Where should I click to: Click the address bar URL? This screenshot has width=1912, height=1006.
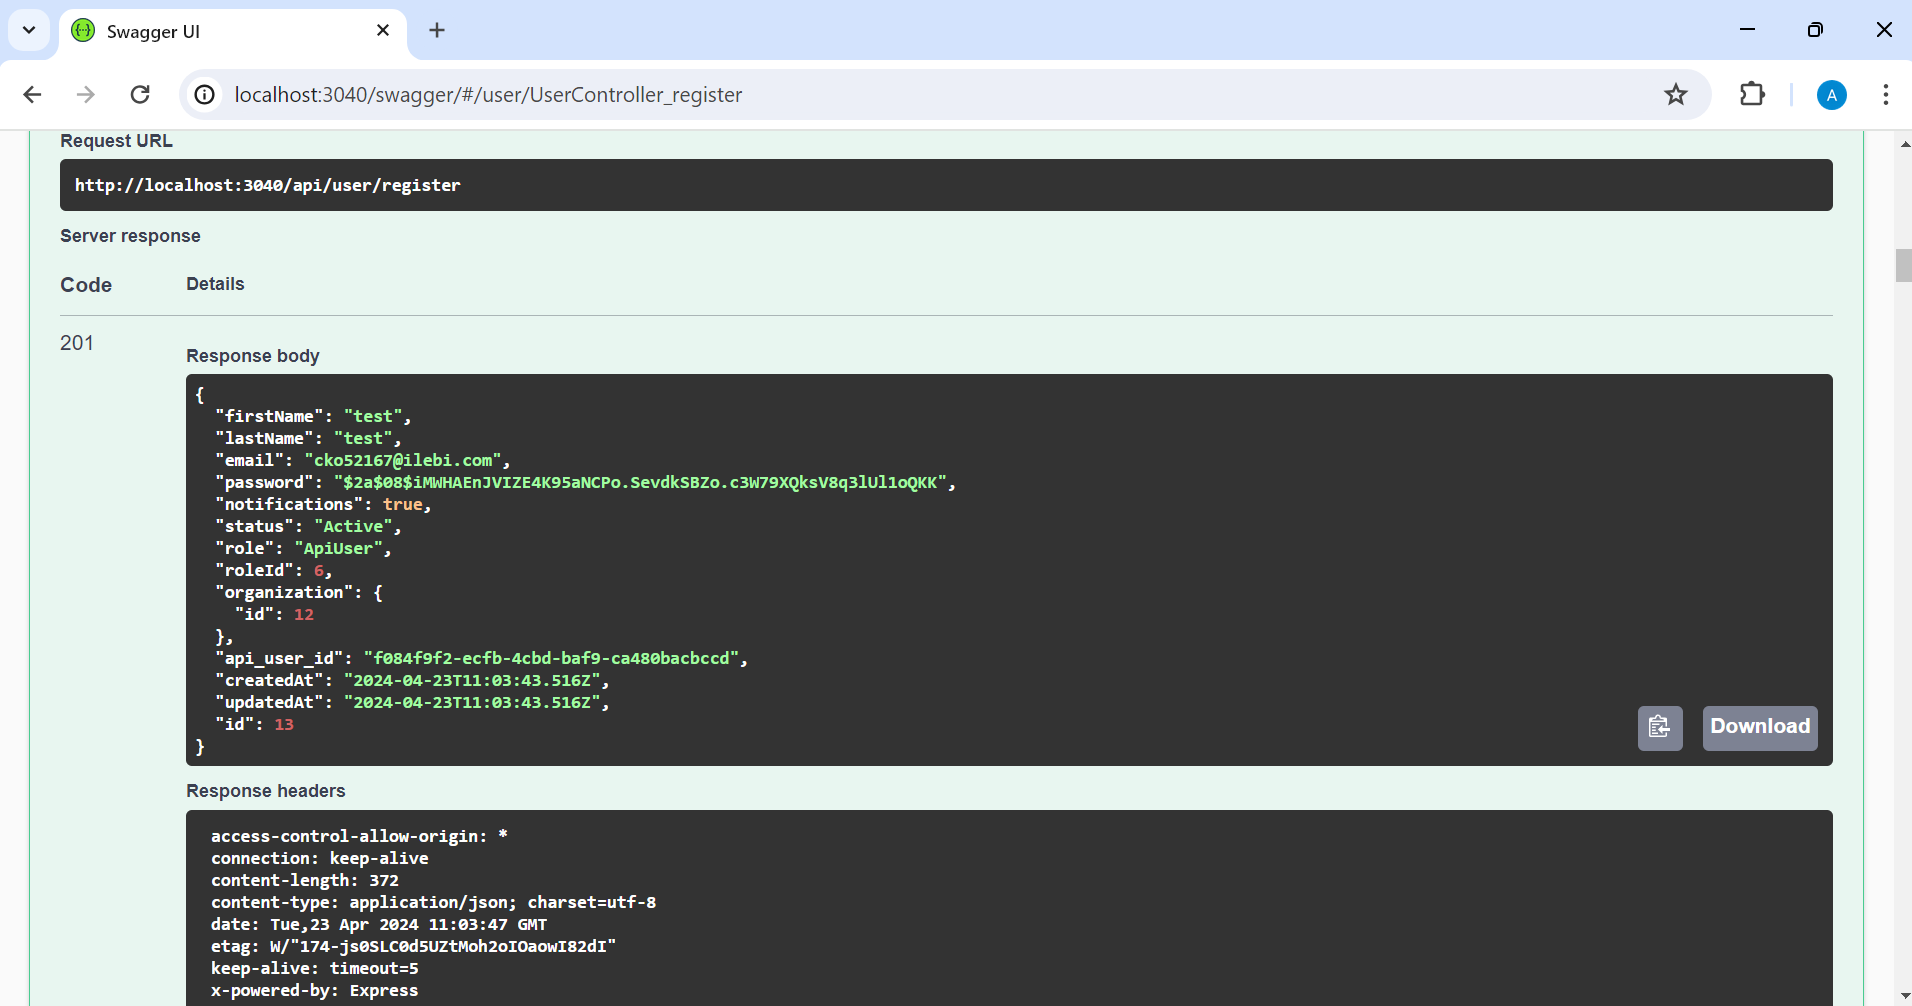pyautogui.click(x=488, y=94)
